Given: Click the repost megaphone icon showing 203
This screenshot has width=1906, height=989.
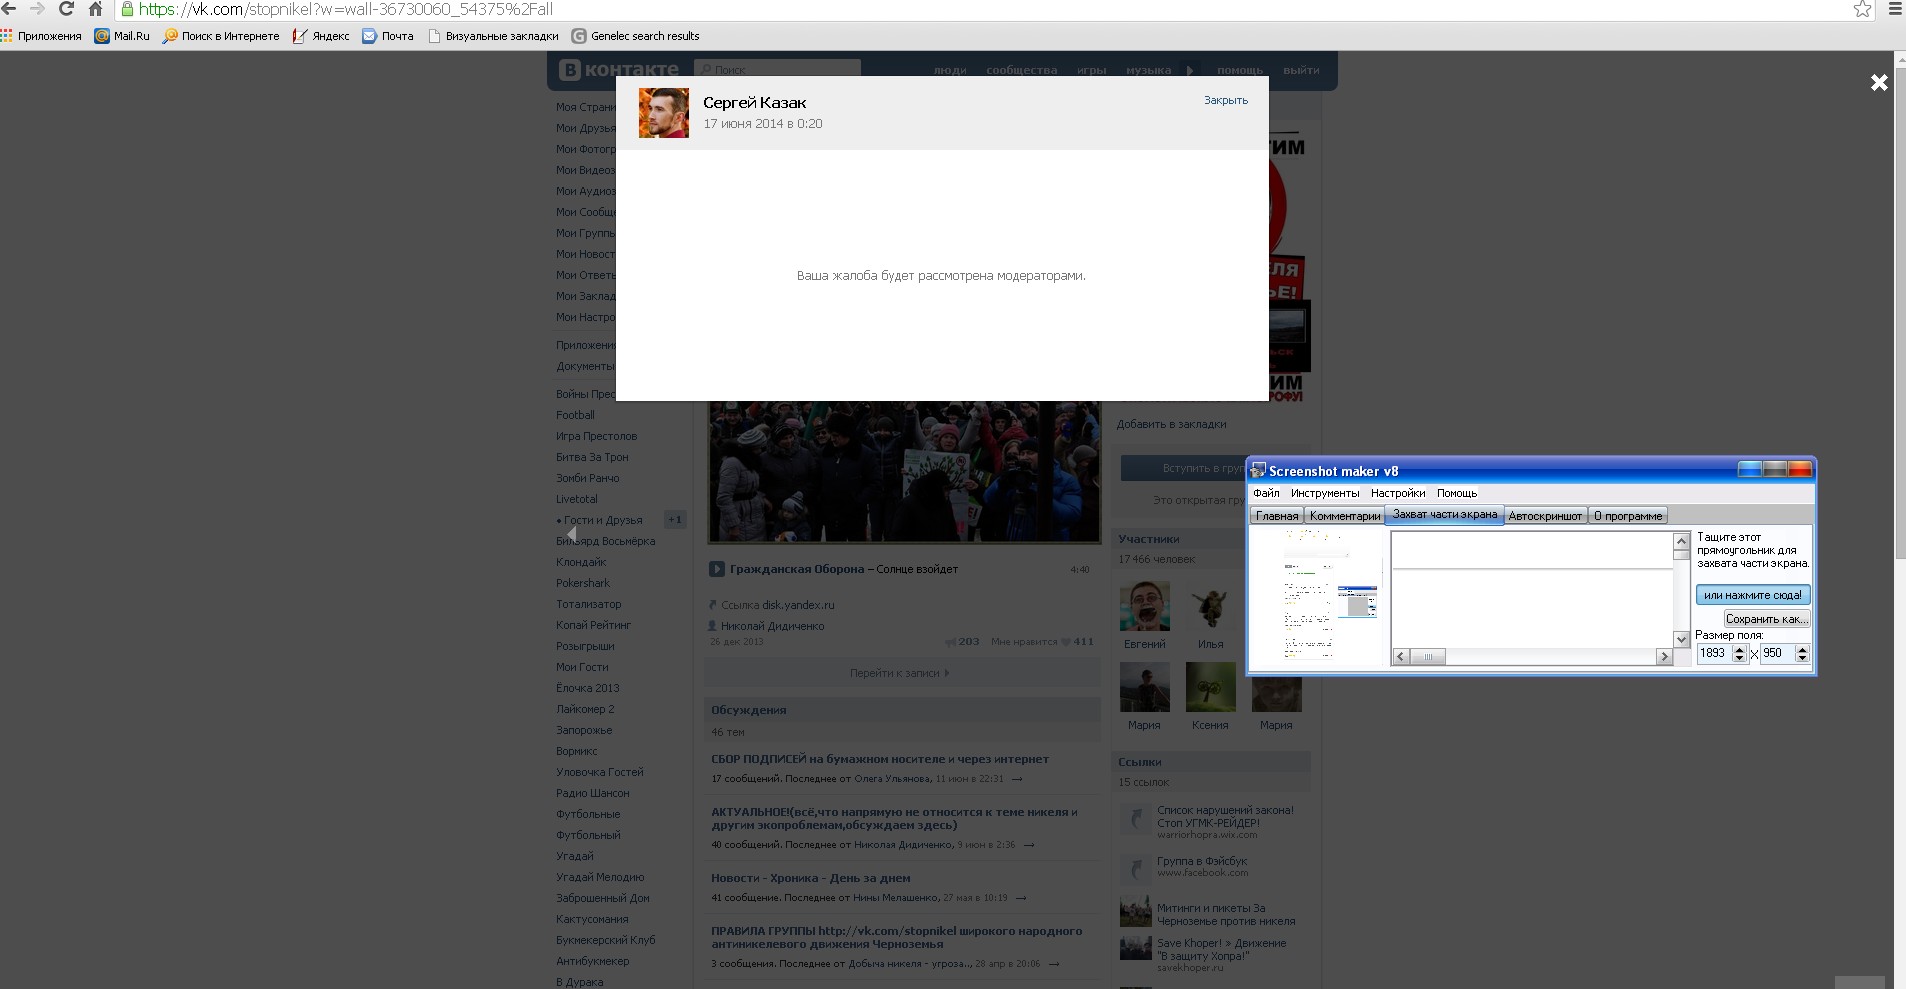Looking at the screenshot, I should [x=950, y=642].
